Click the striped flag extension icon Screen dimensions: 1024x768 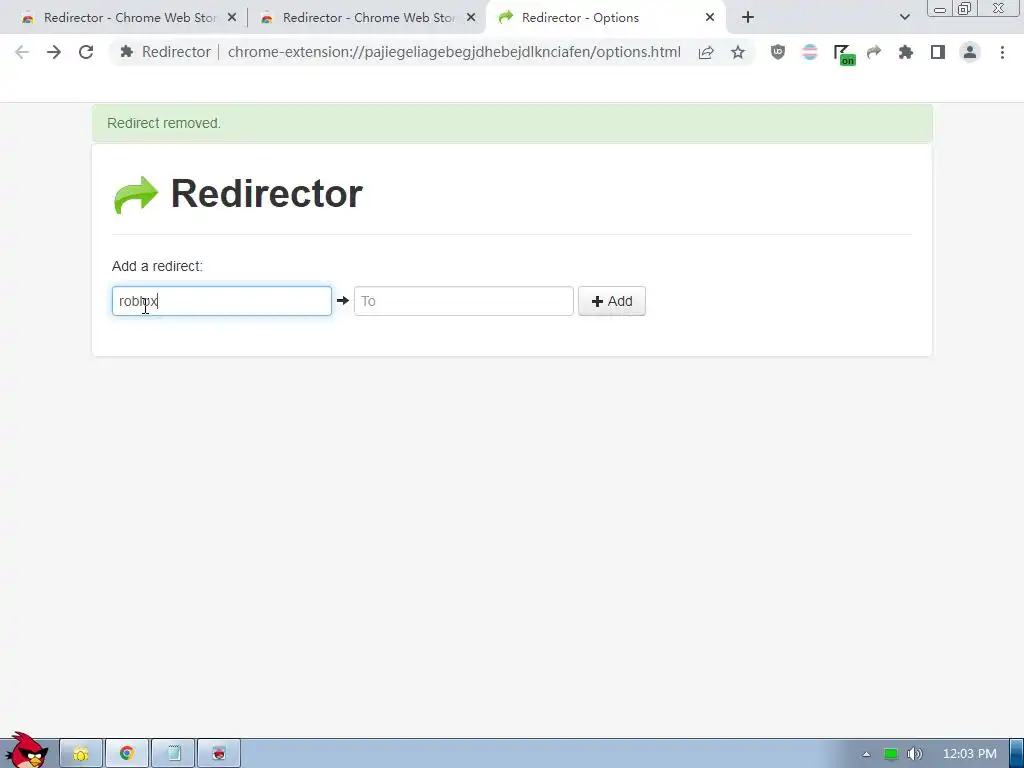(810, 52)
